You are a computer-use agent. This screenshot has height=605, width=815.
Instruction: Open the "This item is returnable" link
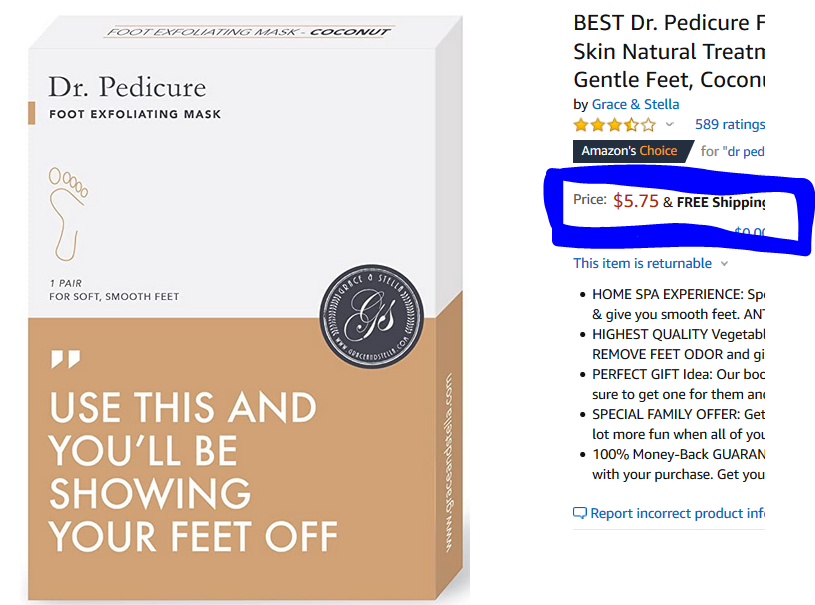pos(642,264)
